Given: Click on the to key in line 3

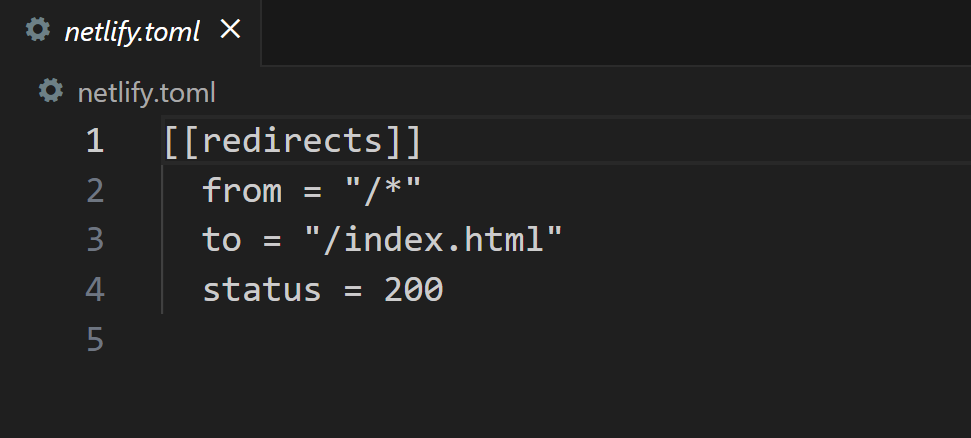Looking at the screenshot, I should click(x=222, y=240).
